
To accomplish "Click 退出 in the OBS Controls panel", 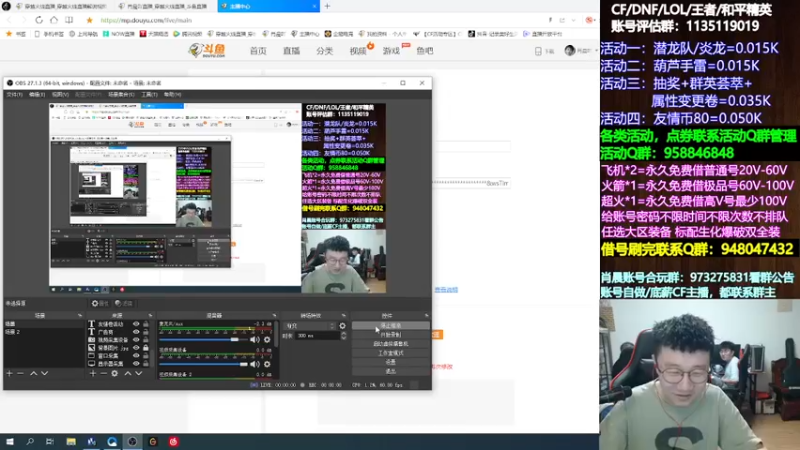I will 390,371.
